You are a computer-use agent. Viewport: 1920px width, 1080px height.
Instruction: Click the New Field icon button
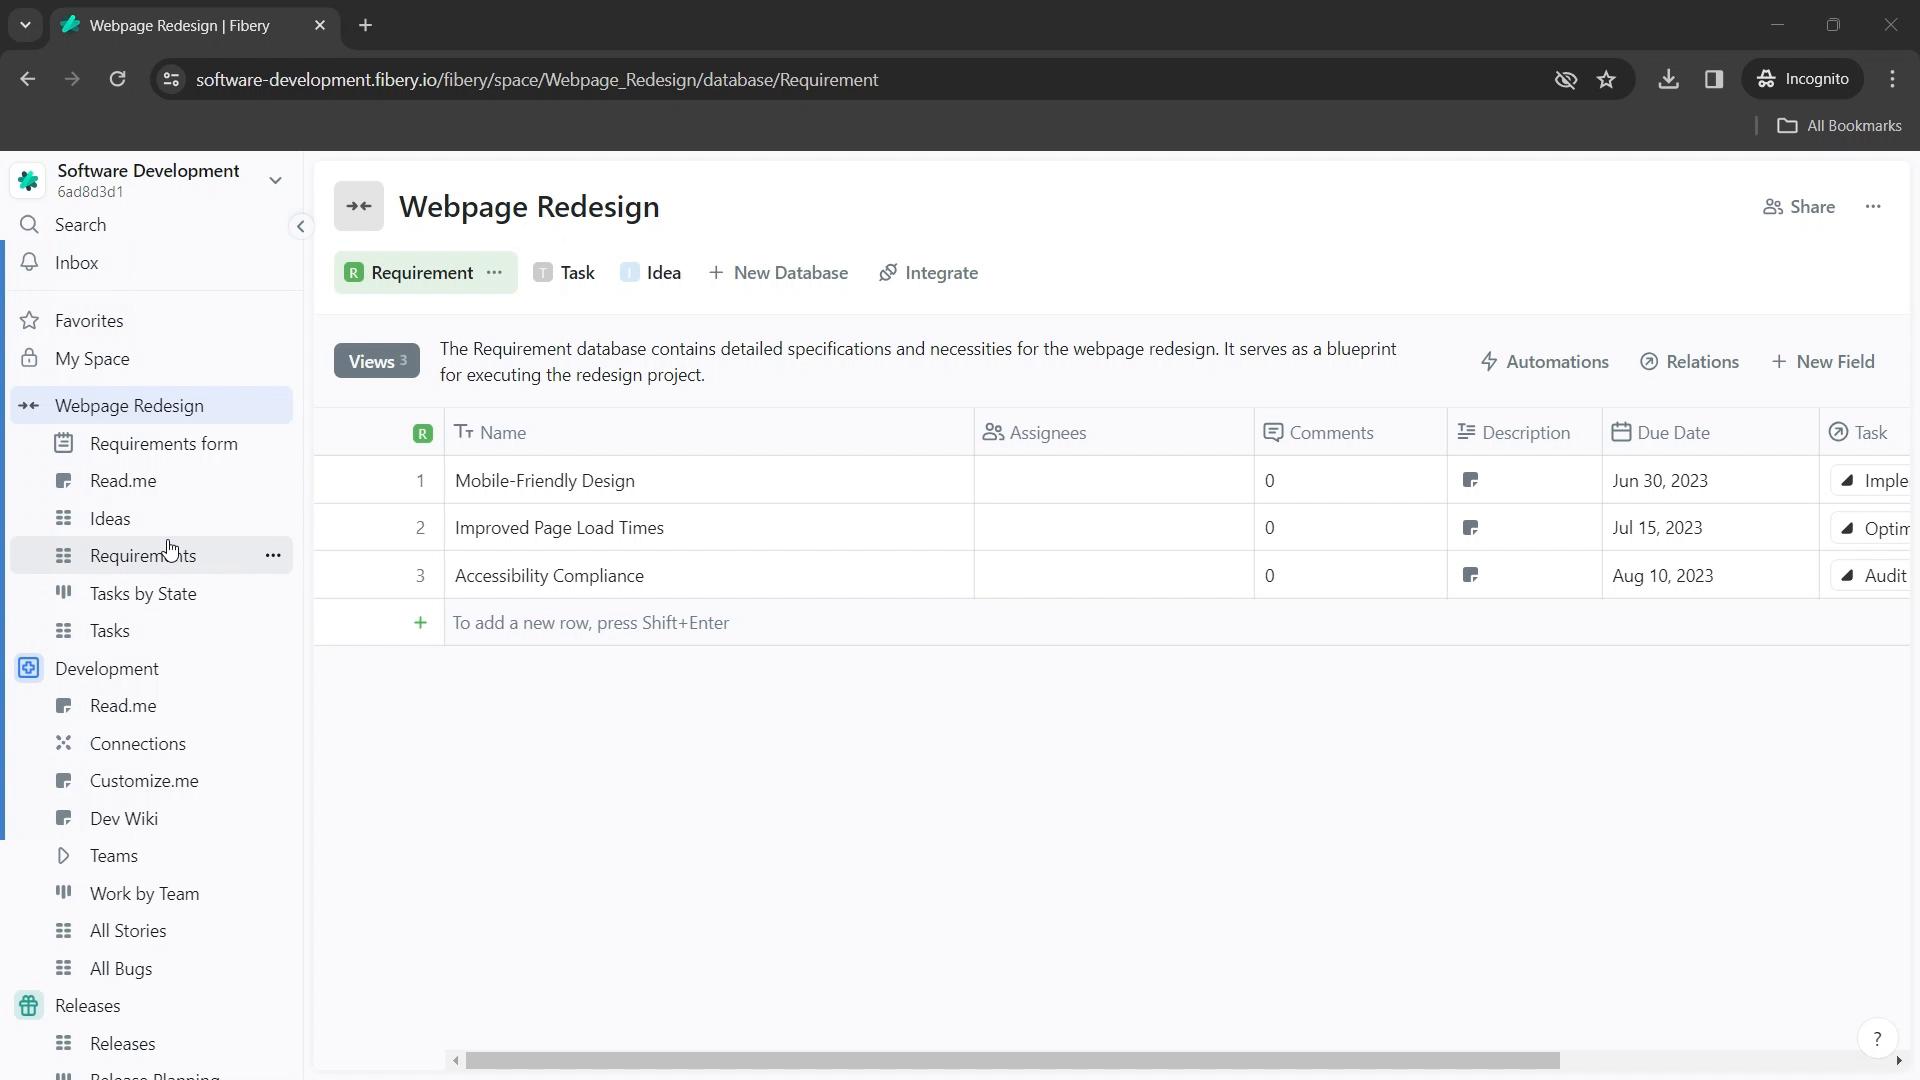tap(1780, 360)
